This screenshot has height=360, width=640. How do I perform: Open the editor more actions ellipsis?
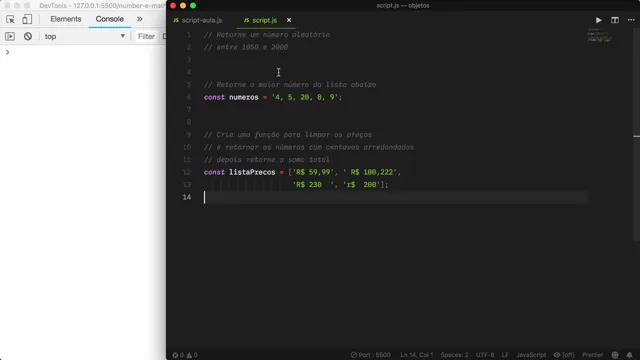point(631,20)
